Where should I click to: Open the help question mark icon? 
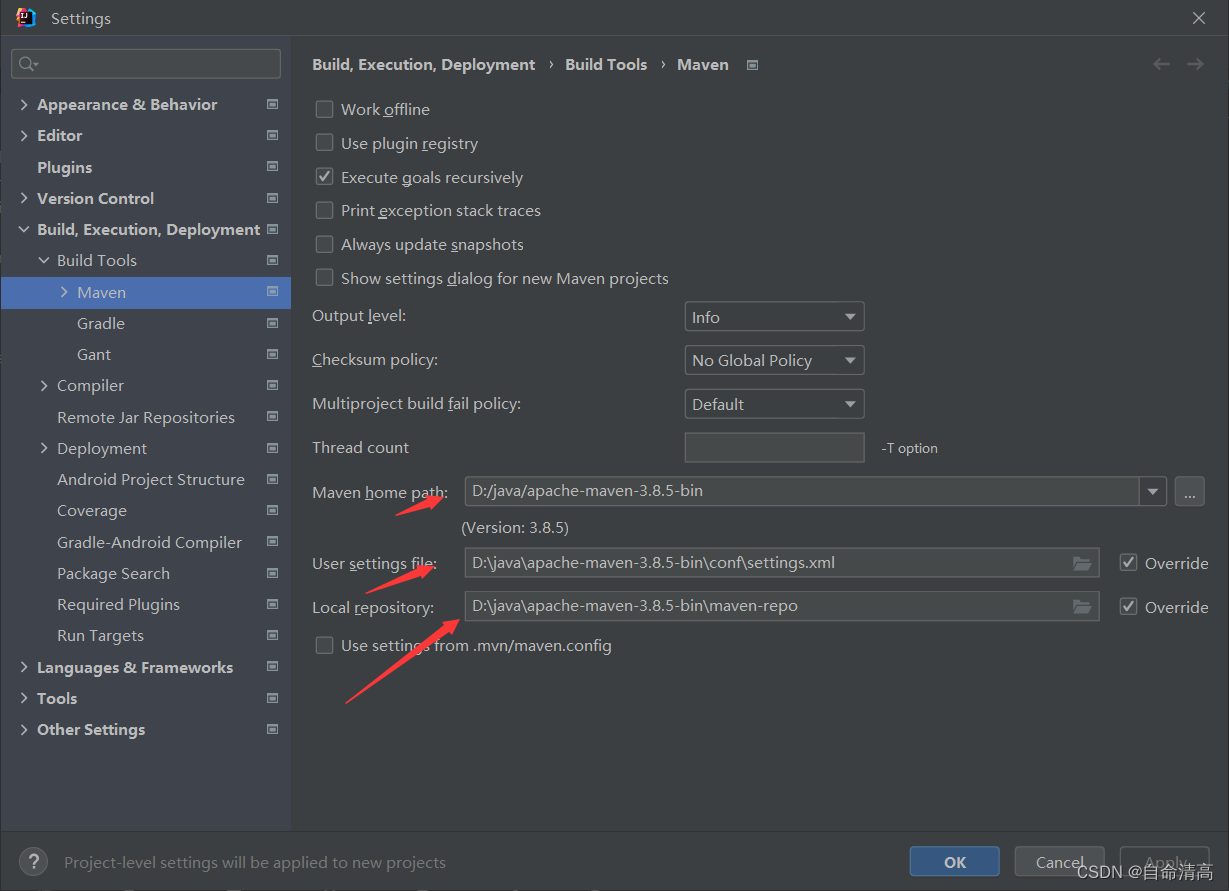point(33,862)
